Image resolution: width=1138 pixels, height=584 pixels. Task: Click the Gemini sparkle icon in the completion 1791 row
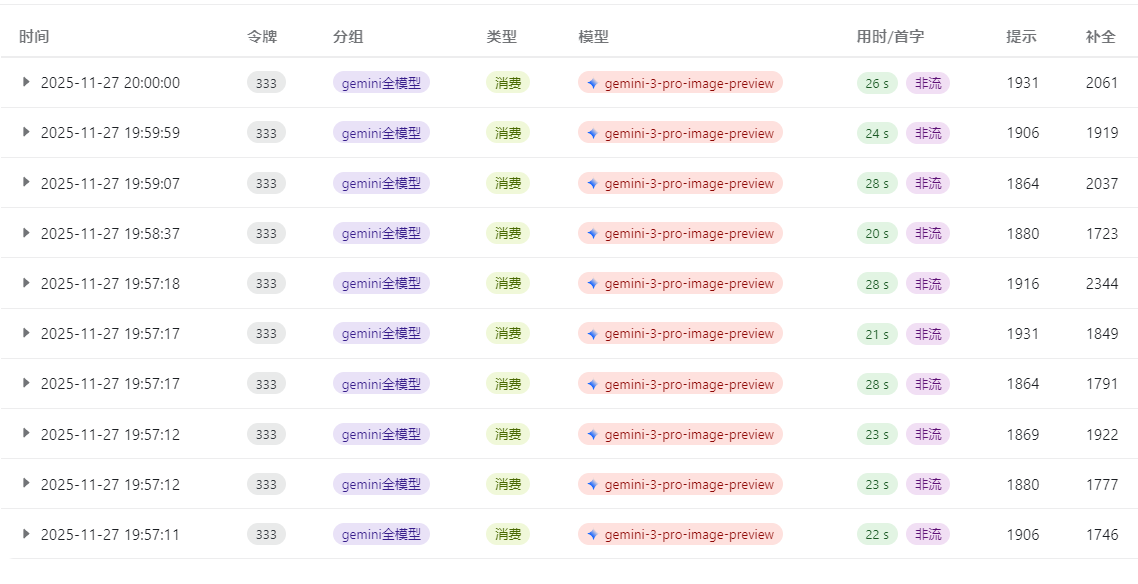click(x=592, y=384)
